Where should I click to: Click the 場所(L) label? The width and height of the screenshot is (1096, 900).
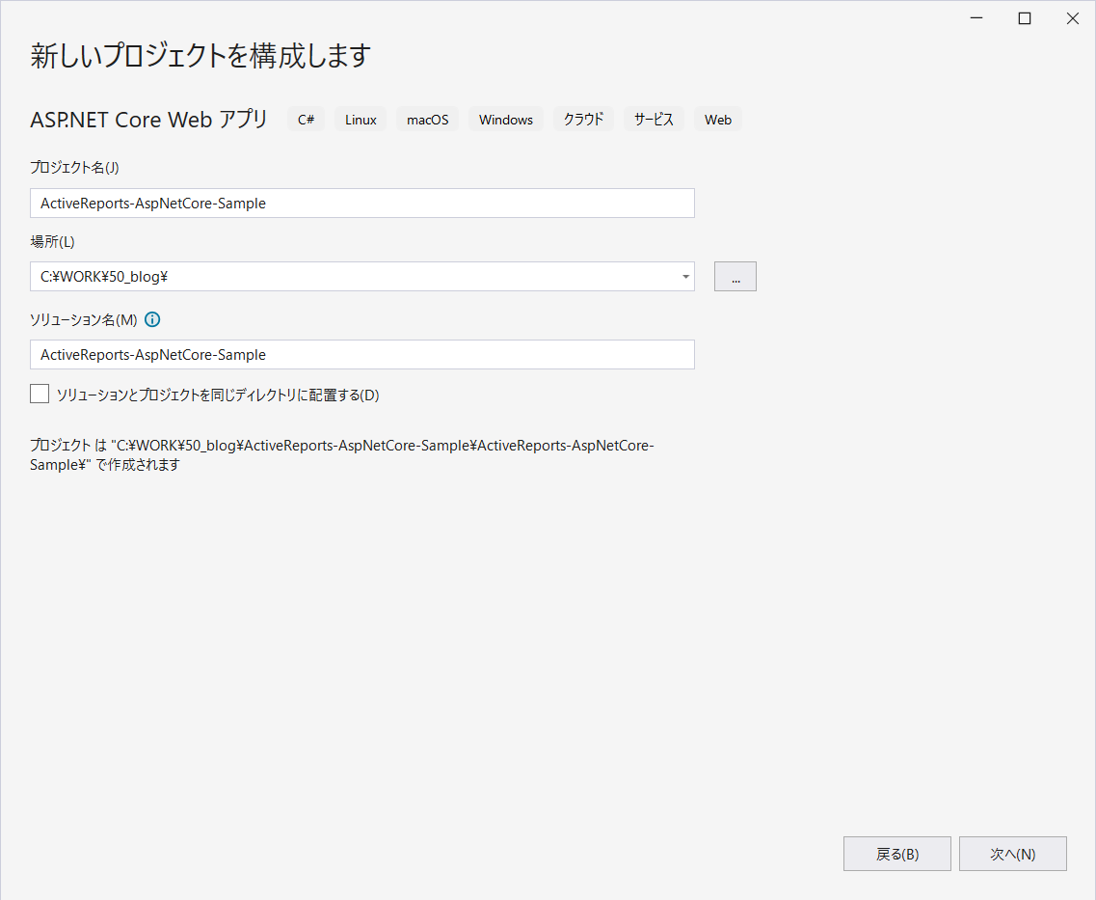click(52, 242)
